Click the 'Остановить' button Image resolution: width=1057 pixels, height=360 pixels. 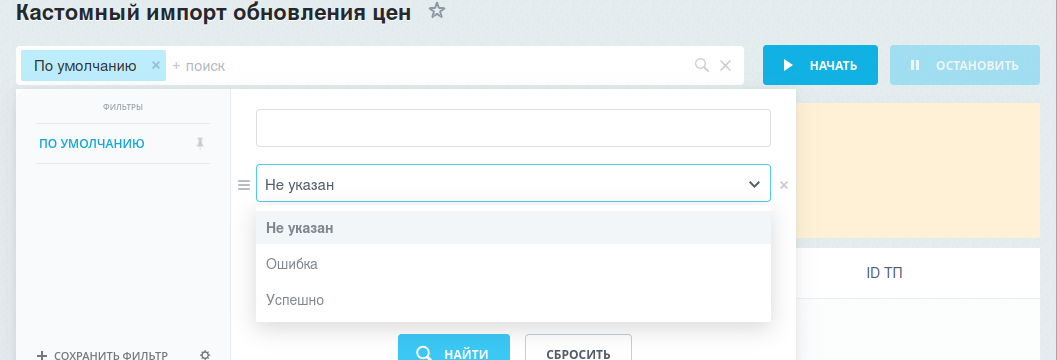click(965, 65)
